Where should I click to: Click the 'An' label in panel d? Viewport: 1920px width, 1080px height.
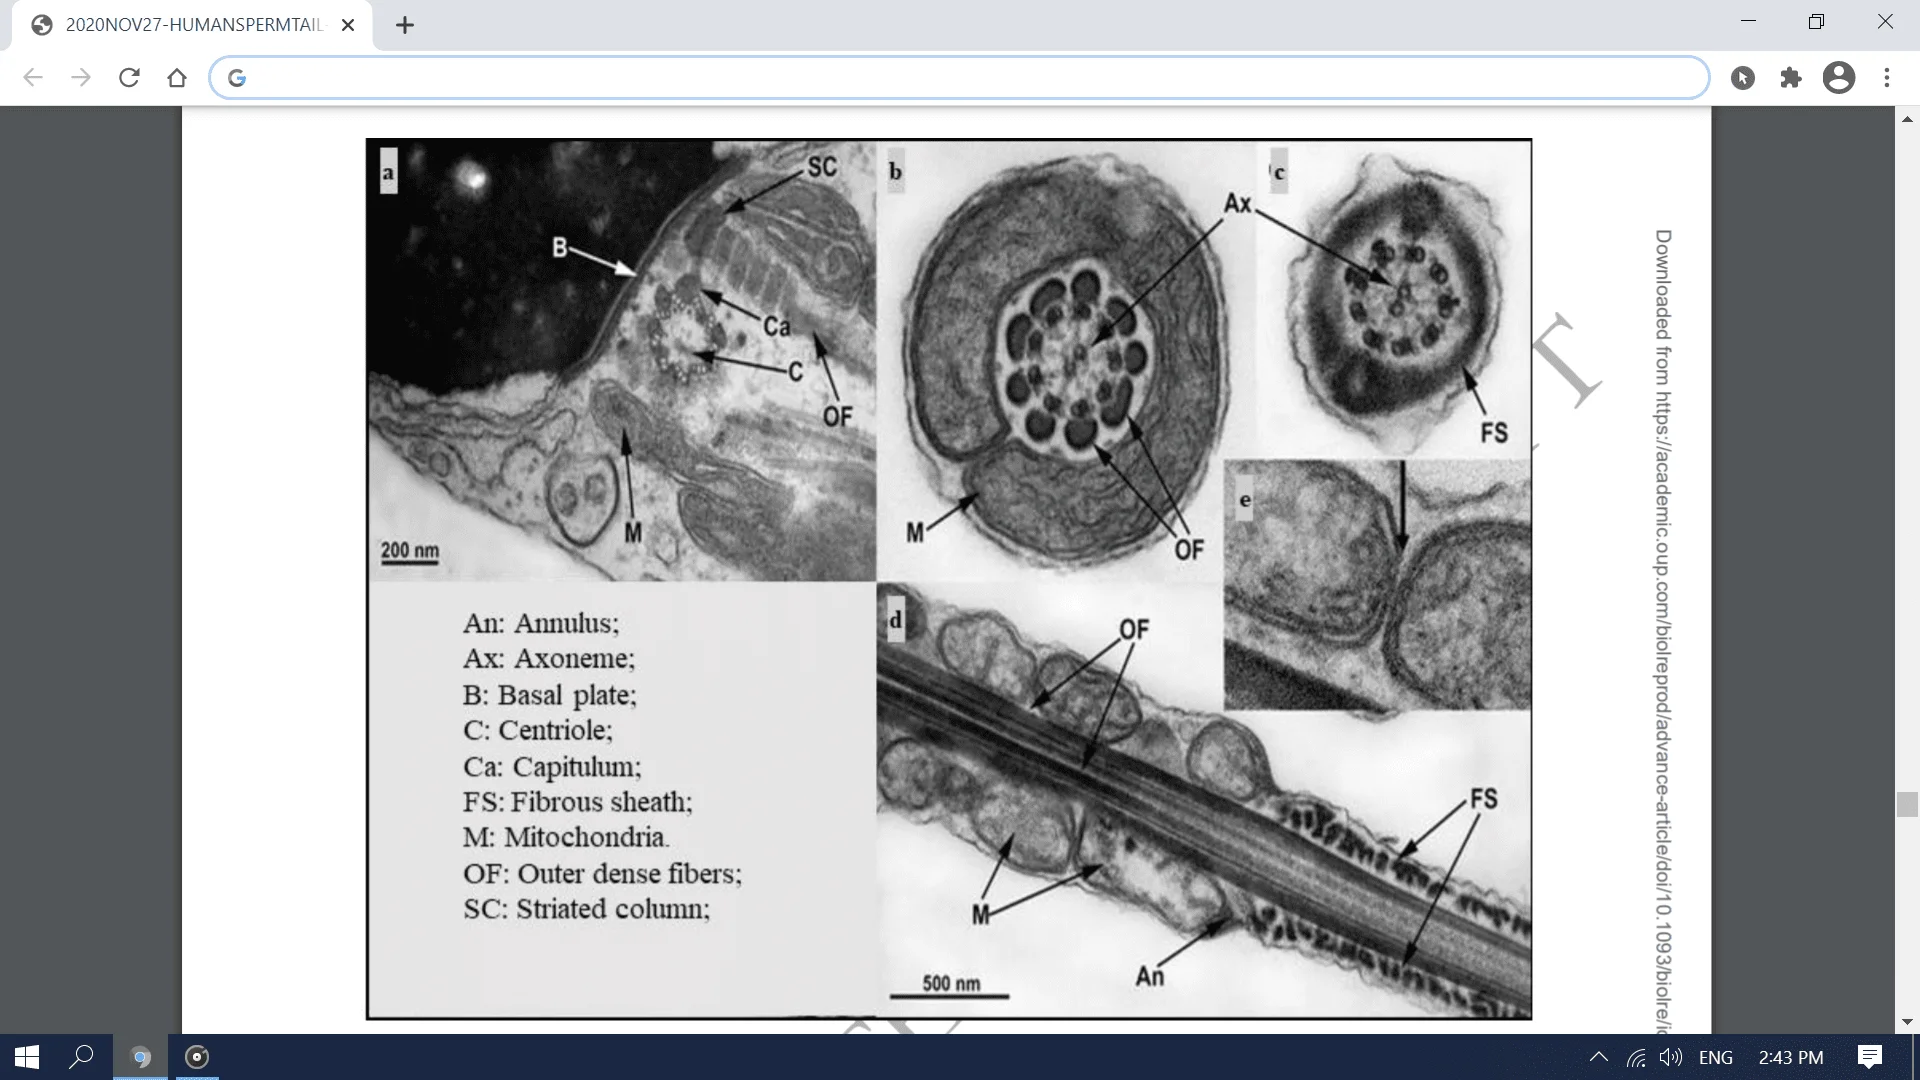1150,976
